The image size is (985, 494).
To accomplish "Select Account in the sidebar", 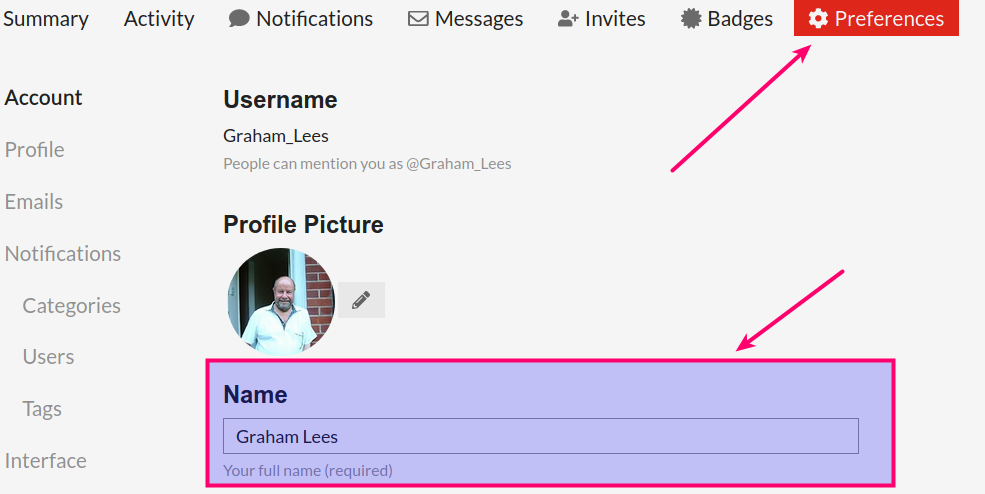I will (x=43, y=97).
